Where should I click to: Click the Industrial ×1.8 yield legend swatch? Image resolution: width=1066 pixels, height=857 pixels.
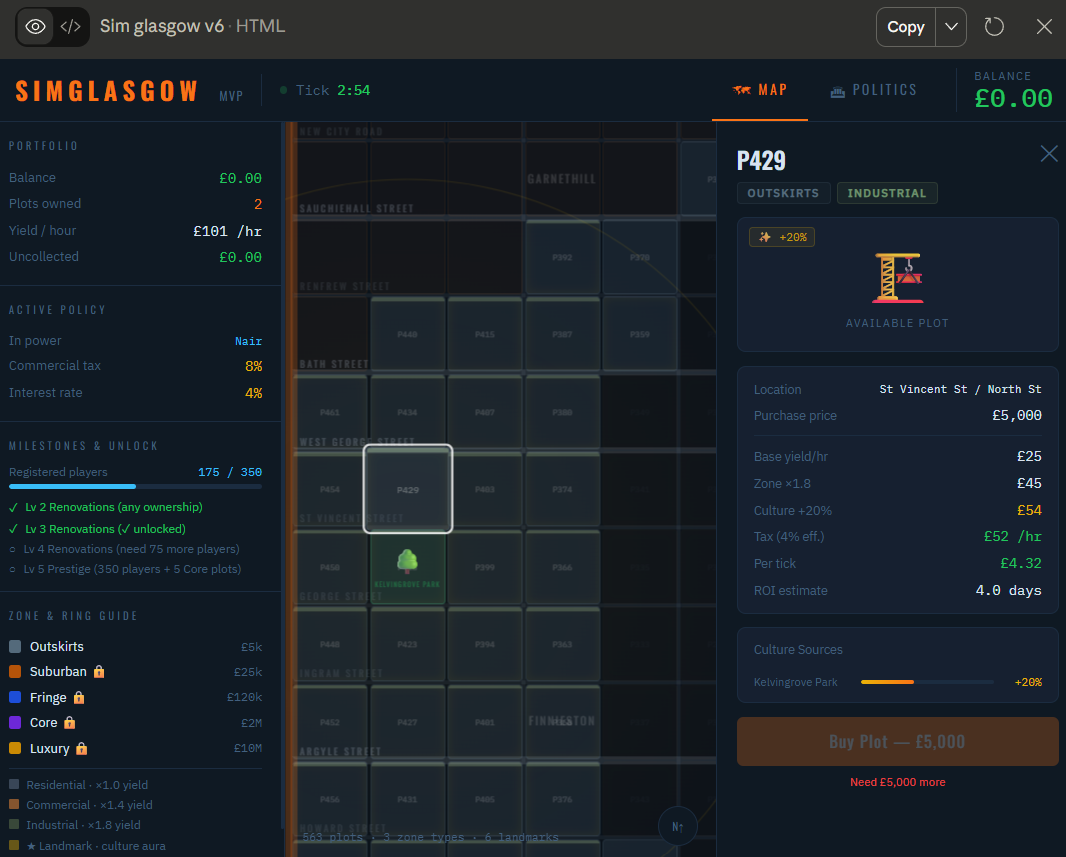click(x=14, y=824)
